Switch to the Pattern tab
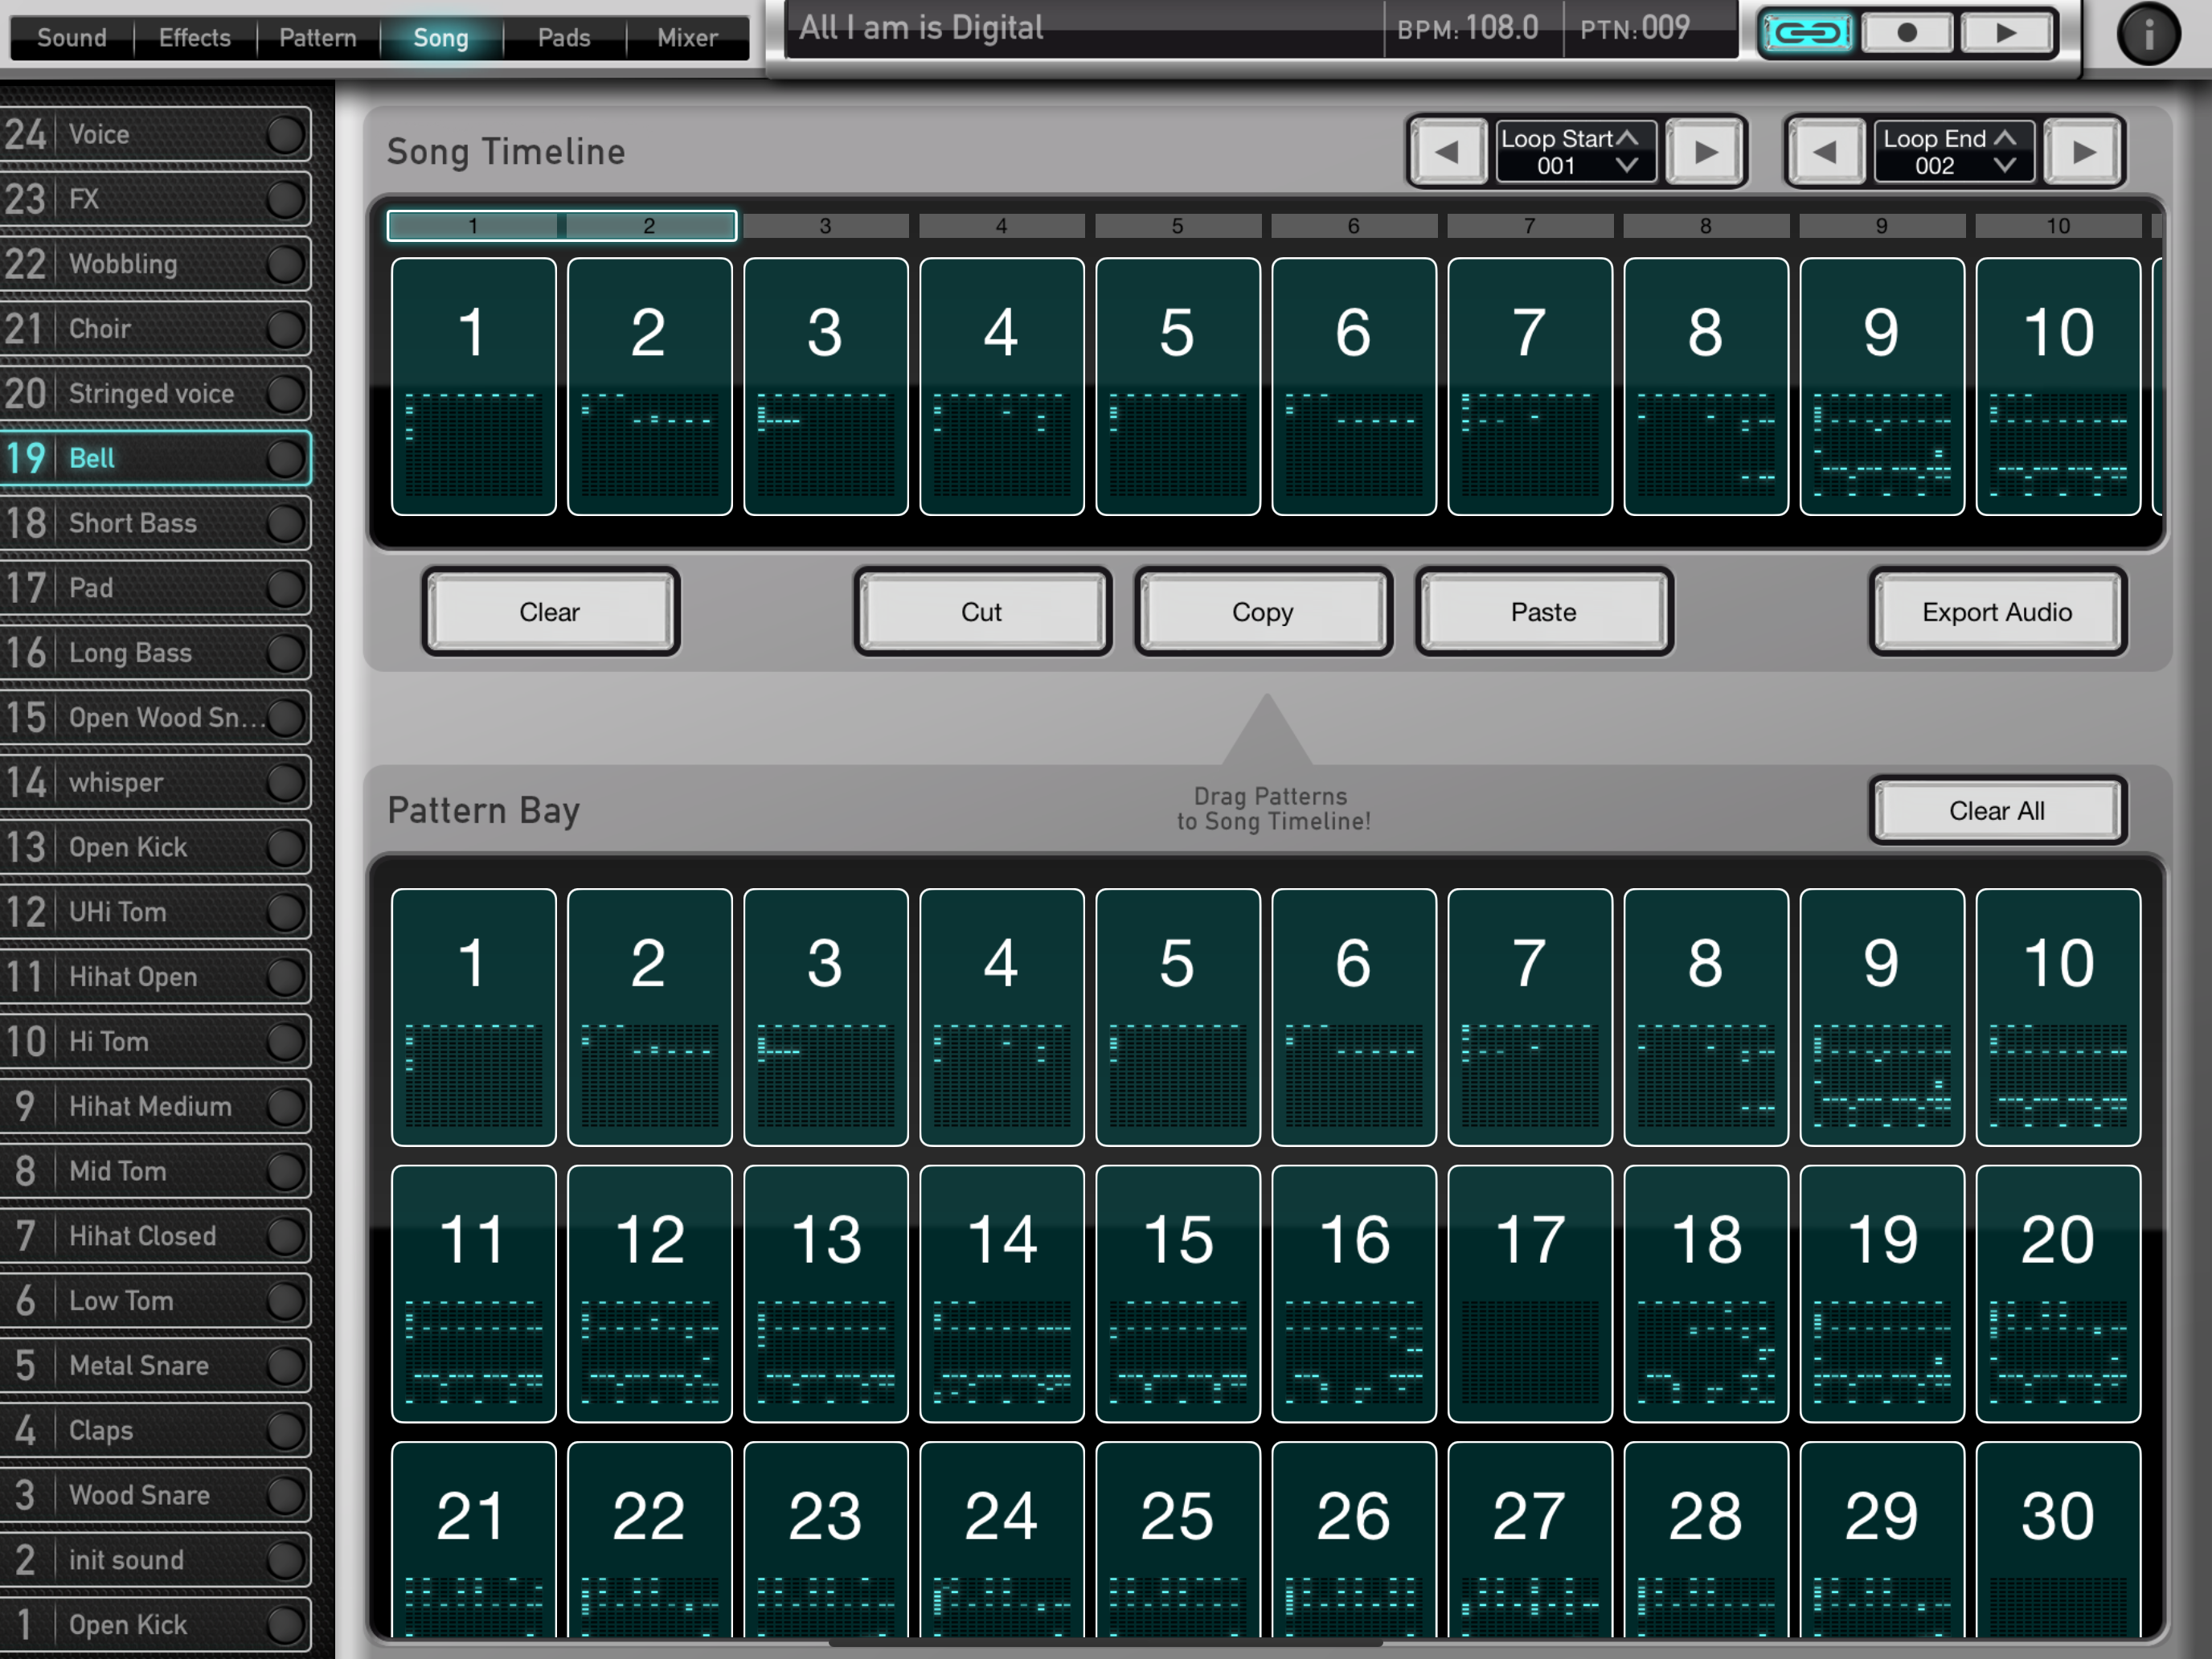 coord(317,38)
